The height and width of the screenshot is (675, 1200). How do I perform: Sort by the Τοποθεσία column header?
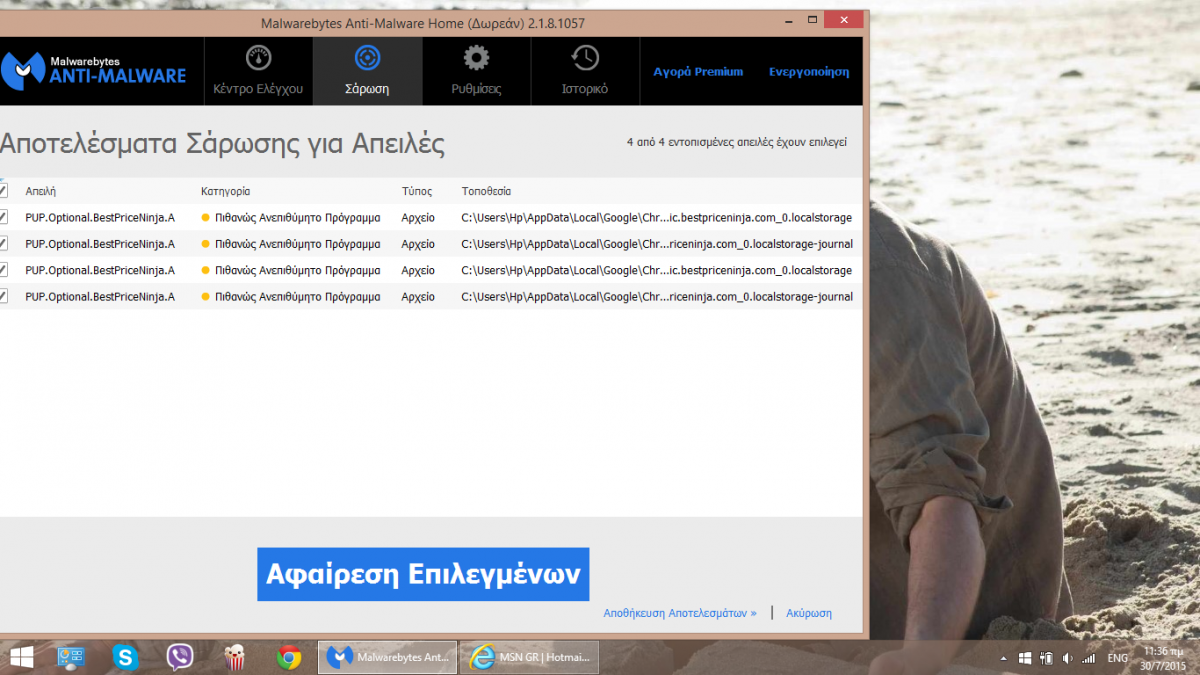[486, 191]
